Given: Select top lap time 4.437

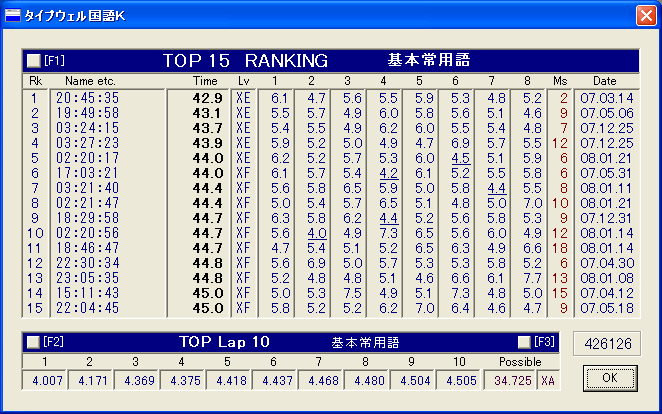Looking at the screenshot, I should click(x=274, y=381).
